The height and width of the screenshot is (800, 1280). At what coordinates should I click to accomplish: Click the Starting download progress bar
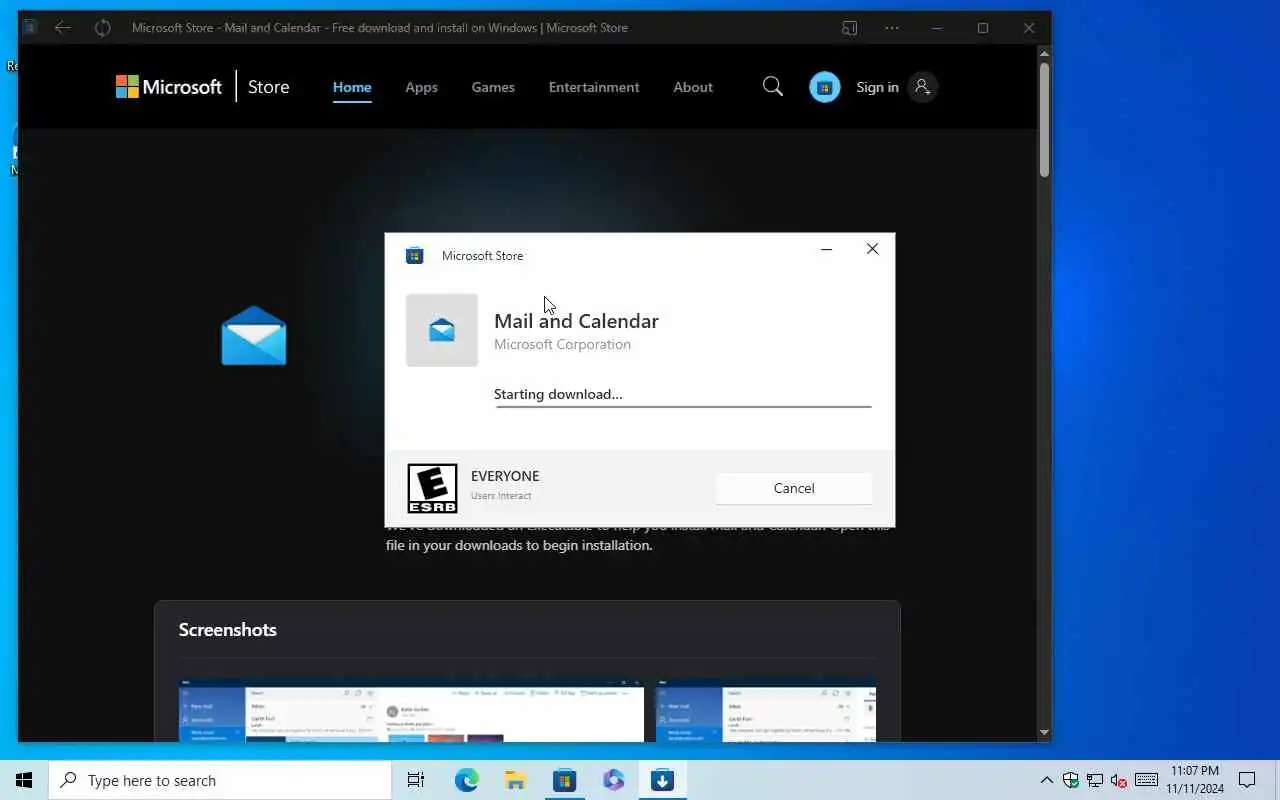click(683, 407)
